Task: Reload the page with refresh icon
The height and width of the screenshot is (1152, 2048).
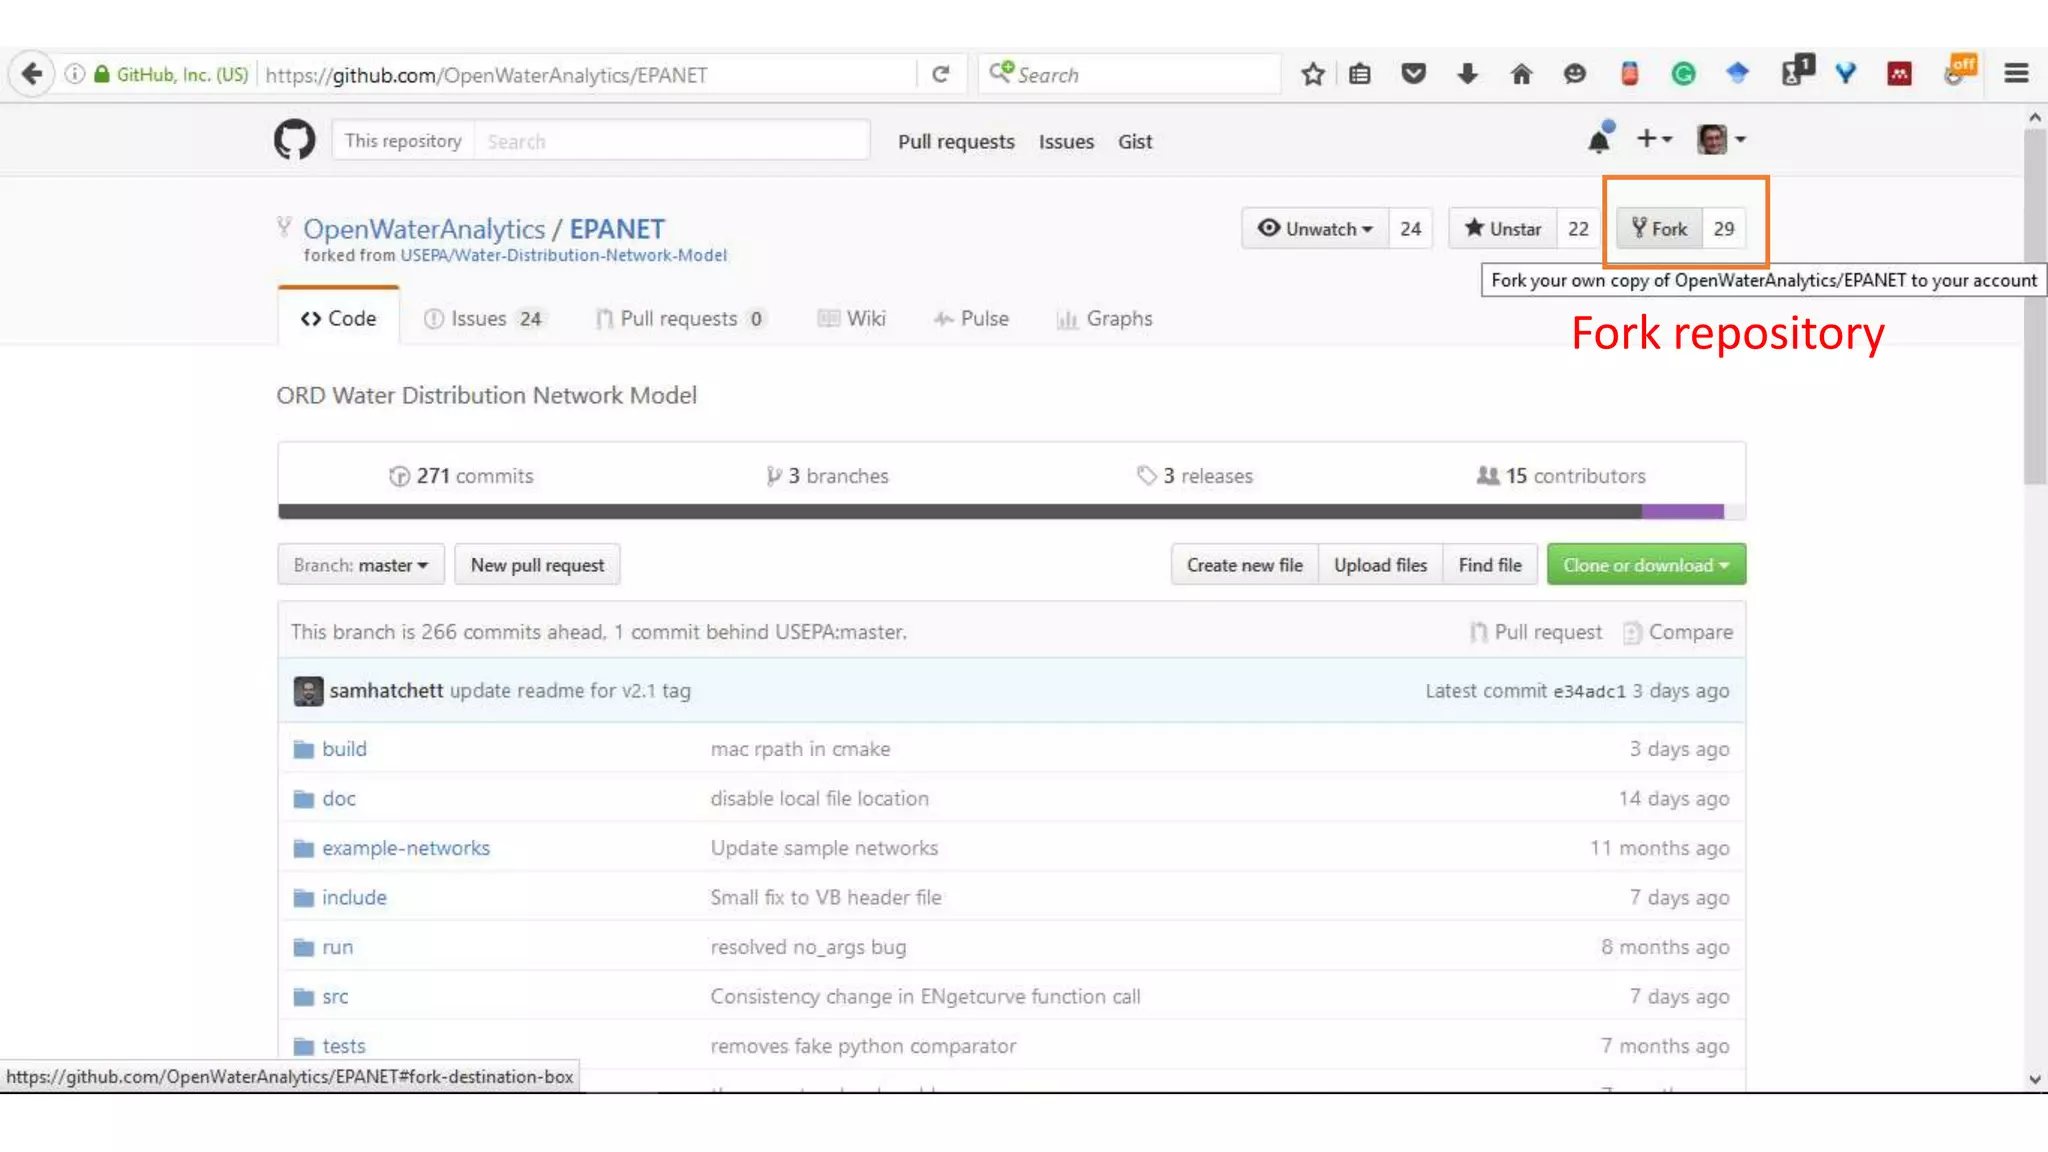Action: (940, 74)
